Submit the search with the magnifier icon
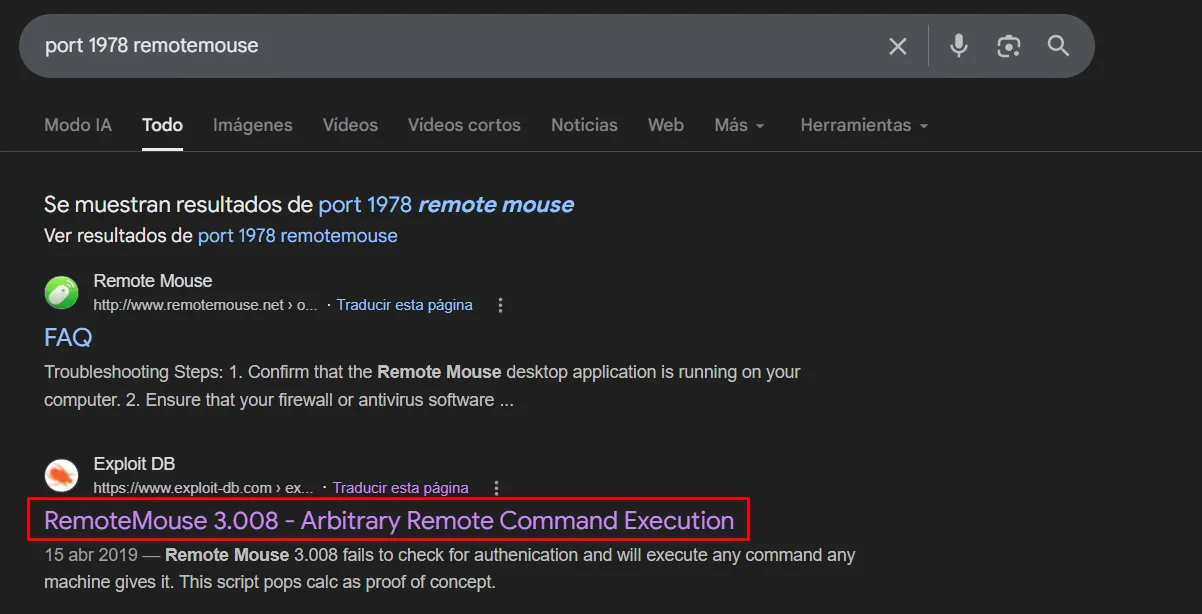Viewport: 1202px width, 614px height. coord(1058,46)
